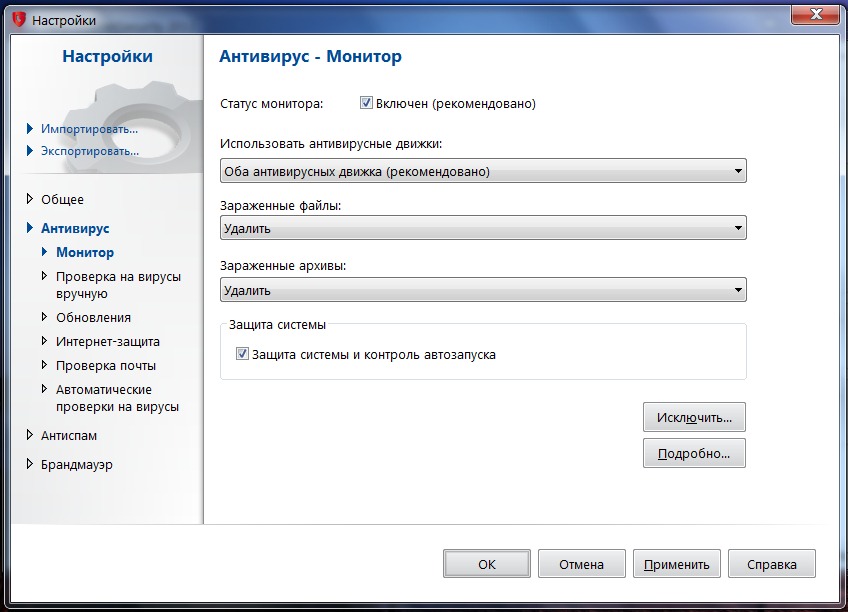The width and height of the screenshot is (848, 612).
Task: Open the Монитор settings page
Action: pos(85,252)
